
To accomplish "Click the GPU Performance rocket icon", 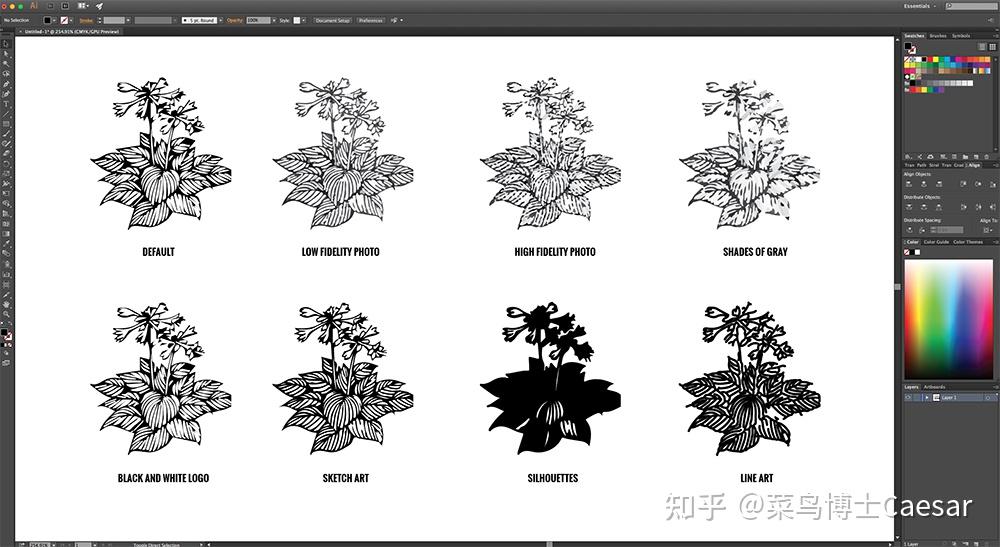I will click(99, 6).
